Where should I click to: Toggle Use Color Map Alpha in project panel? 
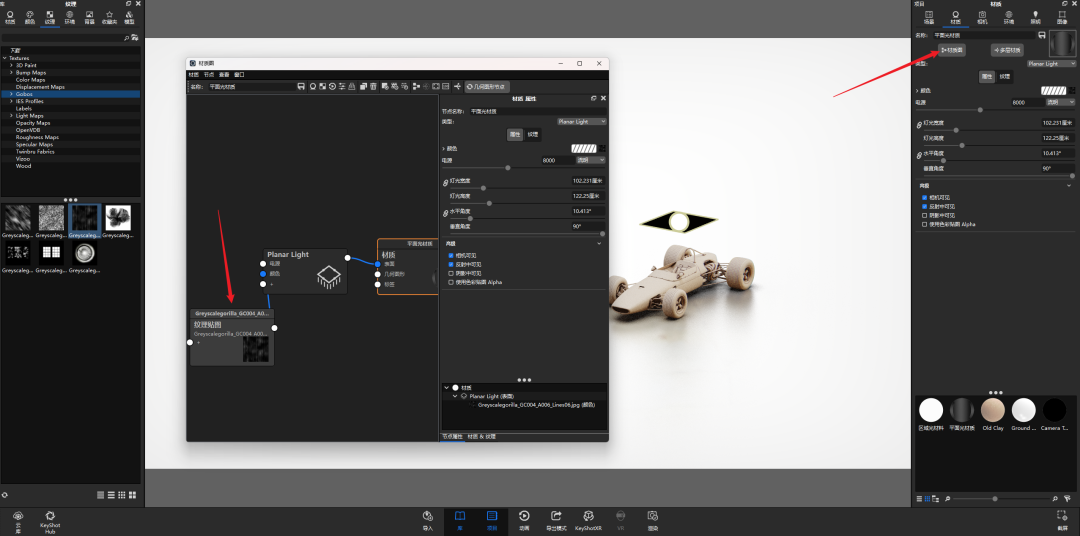[924, 224]
